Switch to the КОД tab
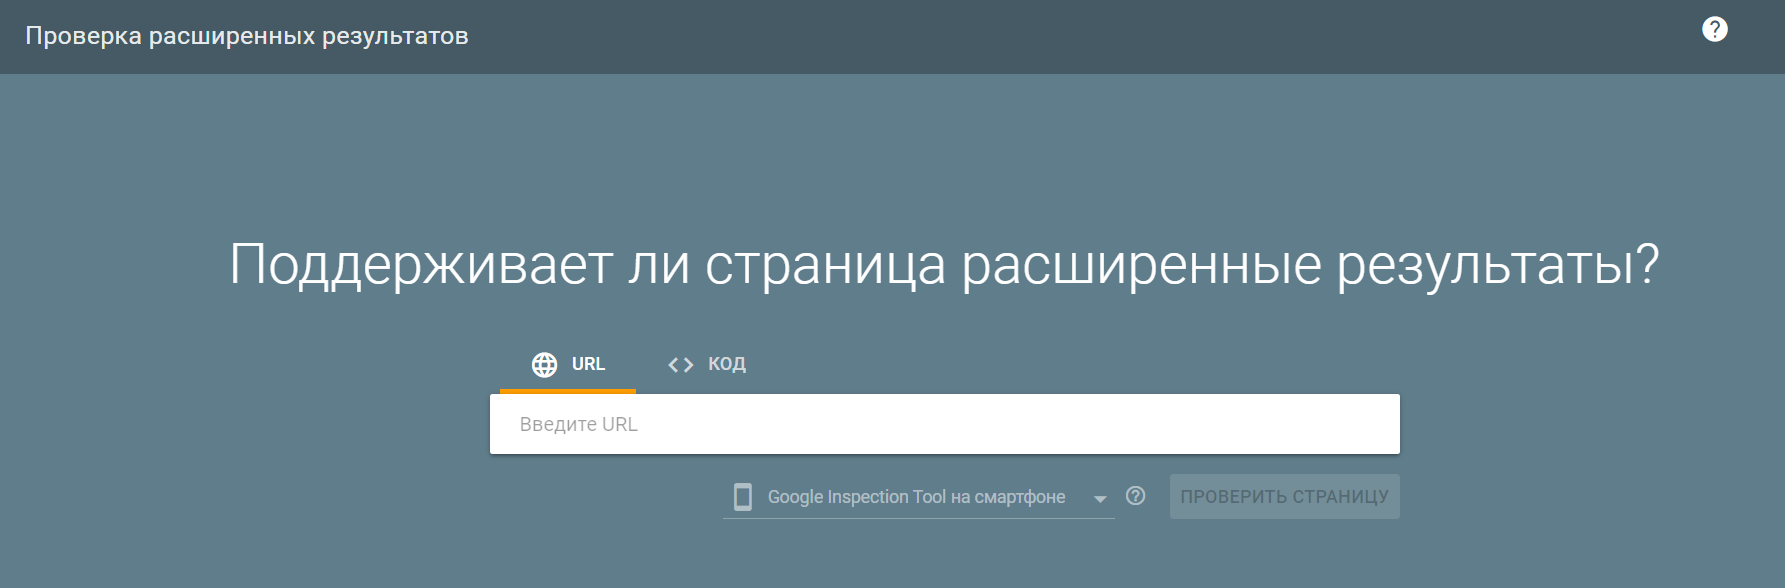 coord(707,365)
